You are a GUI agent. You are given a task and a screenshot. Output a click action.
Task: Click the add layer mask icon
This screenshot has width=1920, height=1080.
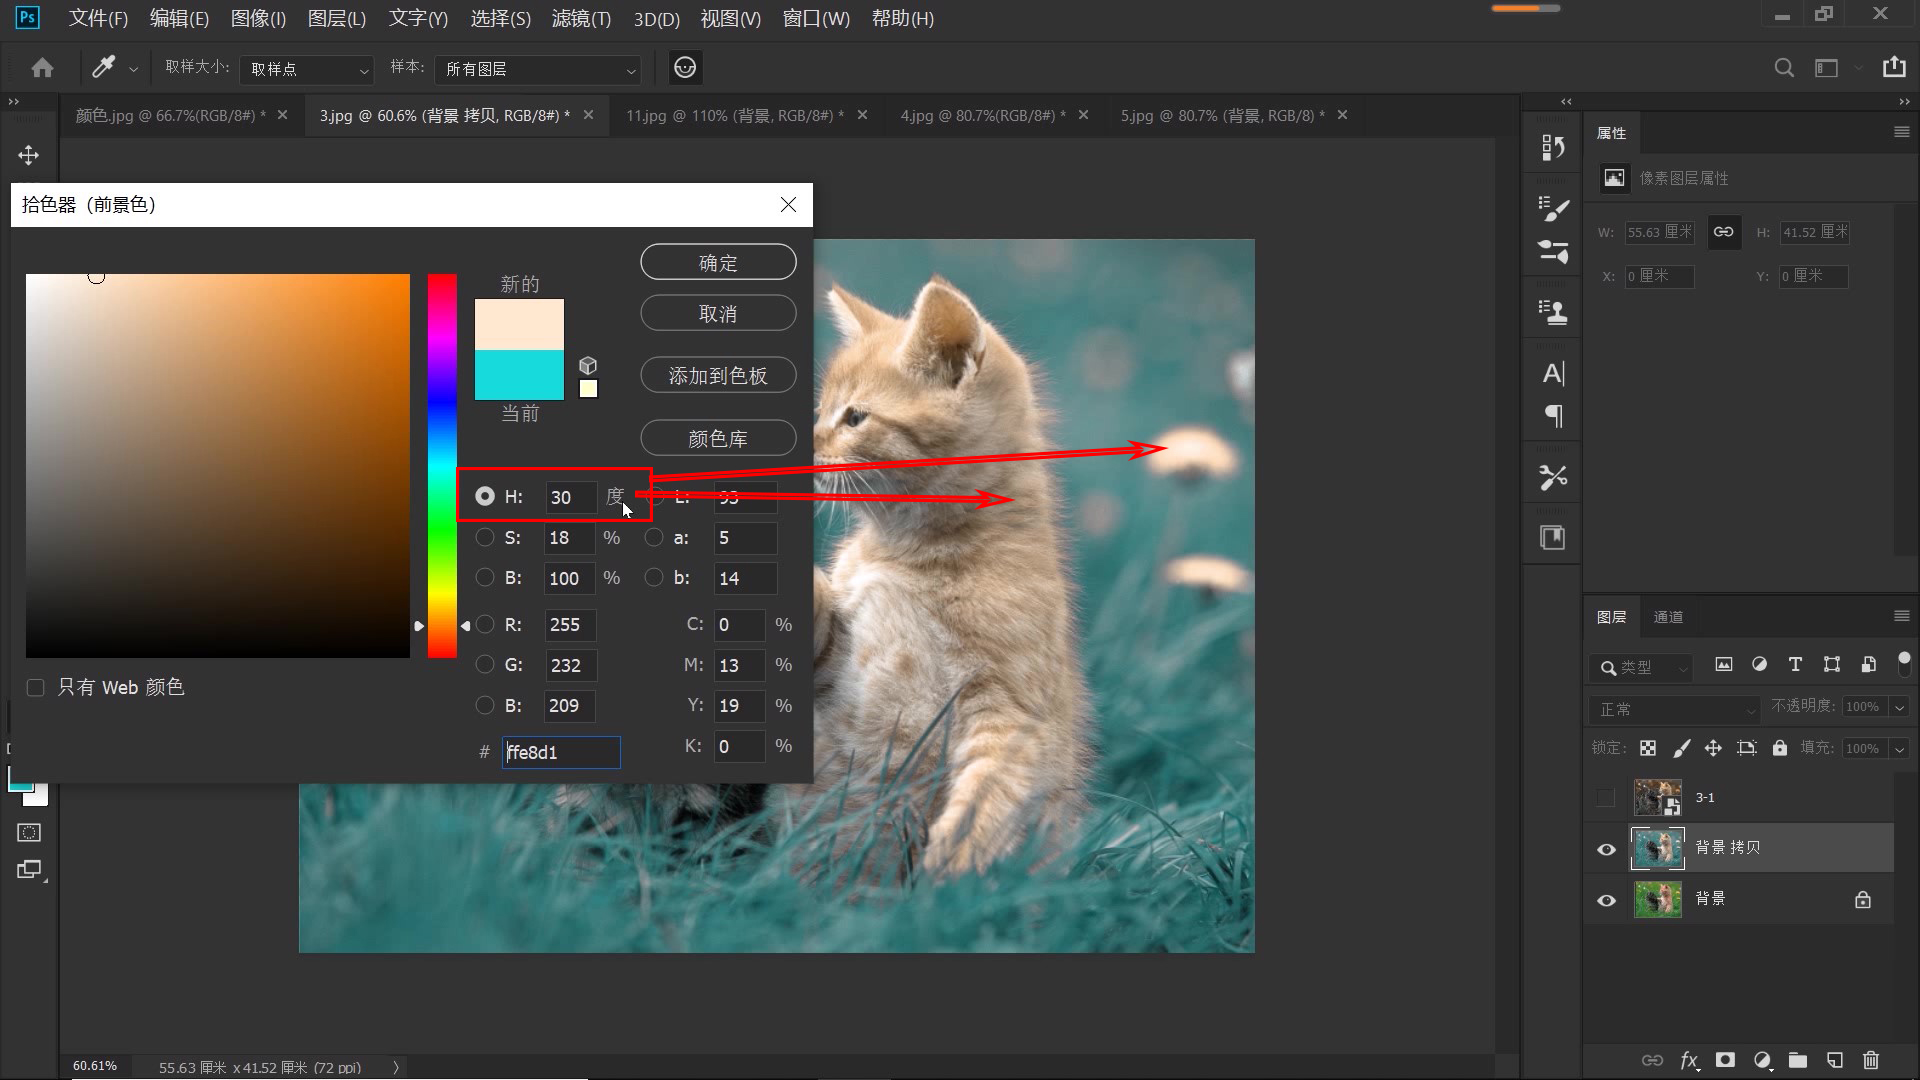click(x=1725, y=1060)
